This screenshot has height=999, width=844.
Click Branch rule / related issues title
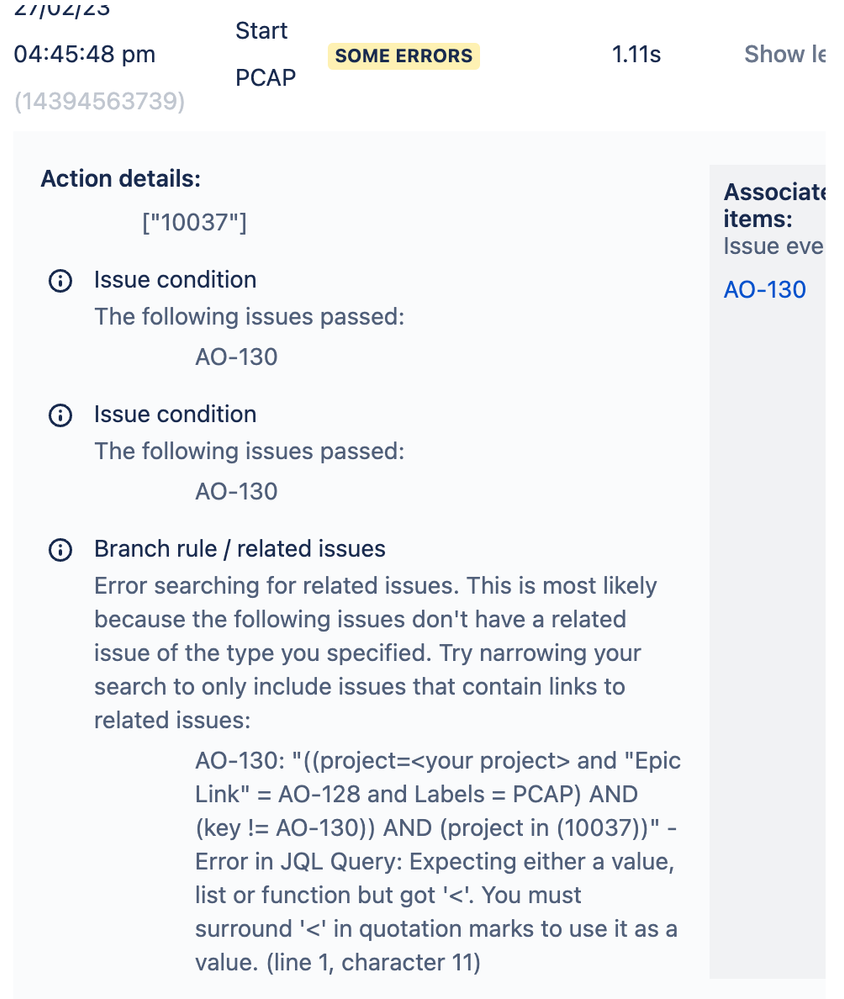[240, 549]
